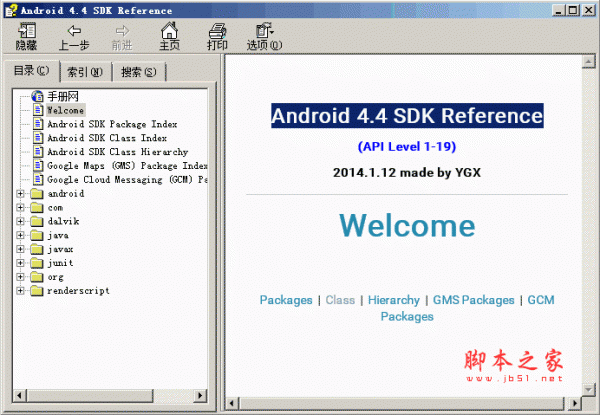Click the org folder icon

37,277
